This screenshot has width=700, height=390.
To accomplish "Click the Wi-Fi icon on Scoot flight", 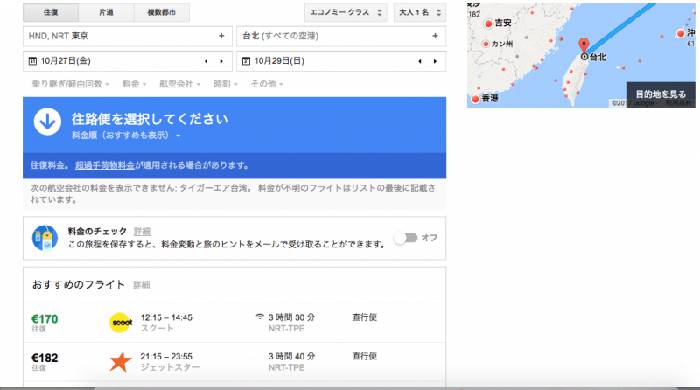I will click(259, 317).
